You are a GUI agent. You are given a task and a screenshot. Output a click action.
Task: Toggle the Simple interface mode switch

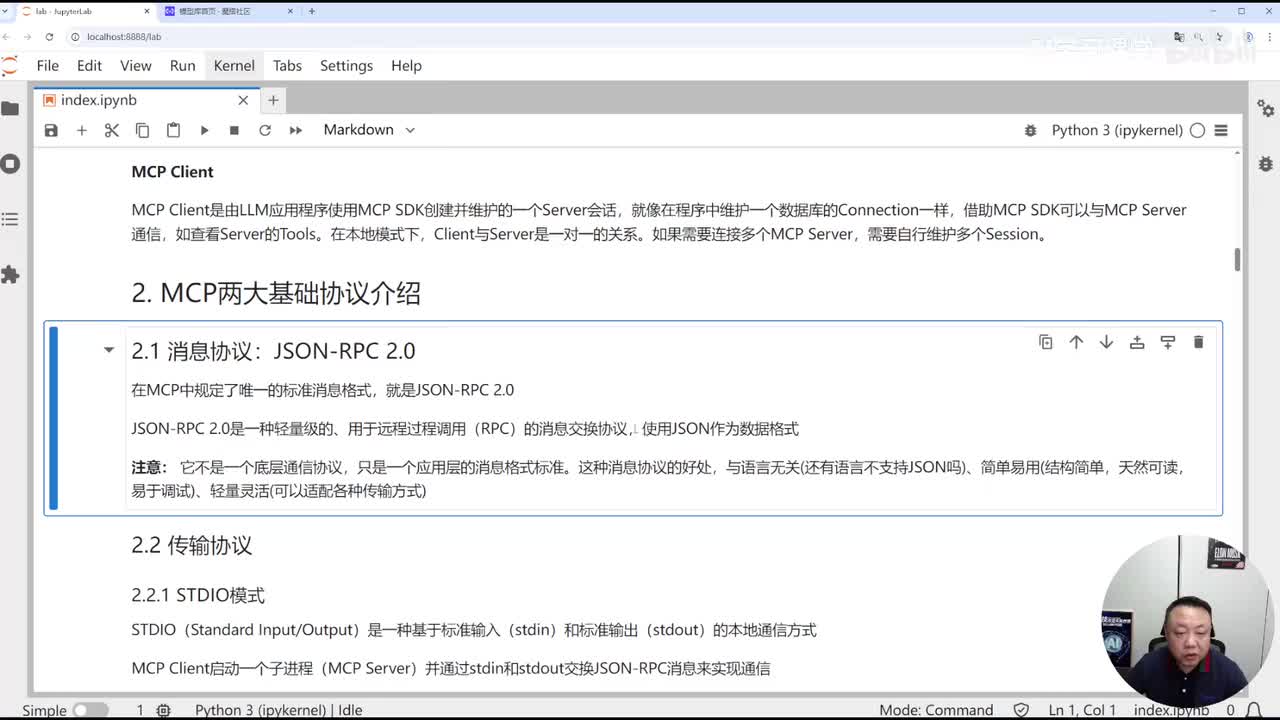pos(90,710)
